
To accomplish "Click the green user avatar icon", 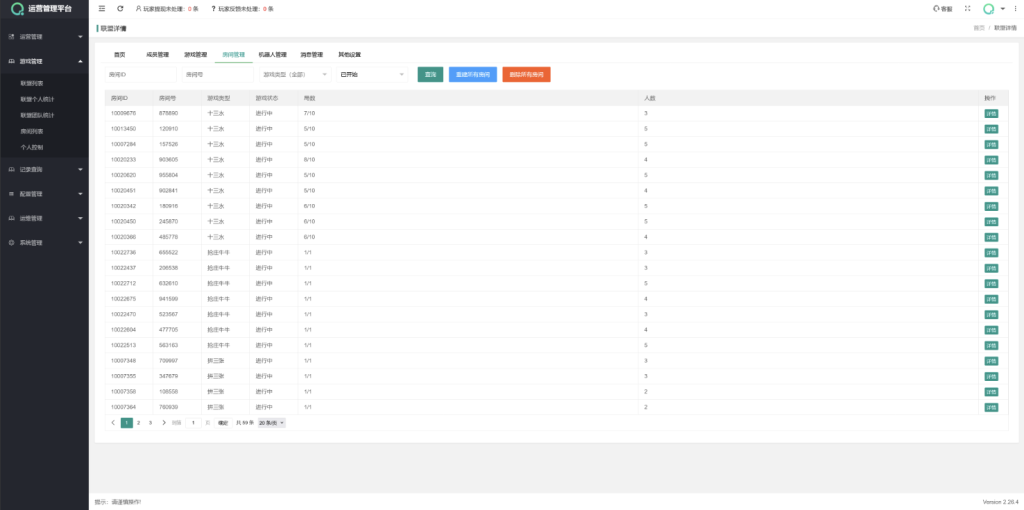I will point(988,9).
